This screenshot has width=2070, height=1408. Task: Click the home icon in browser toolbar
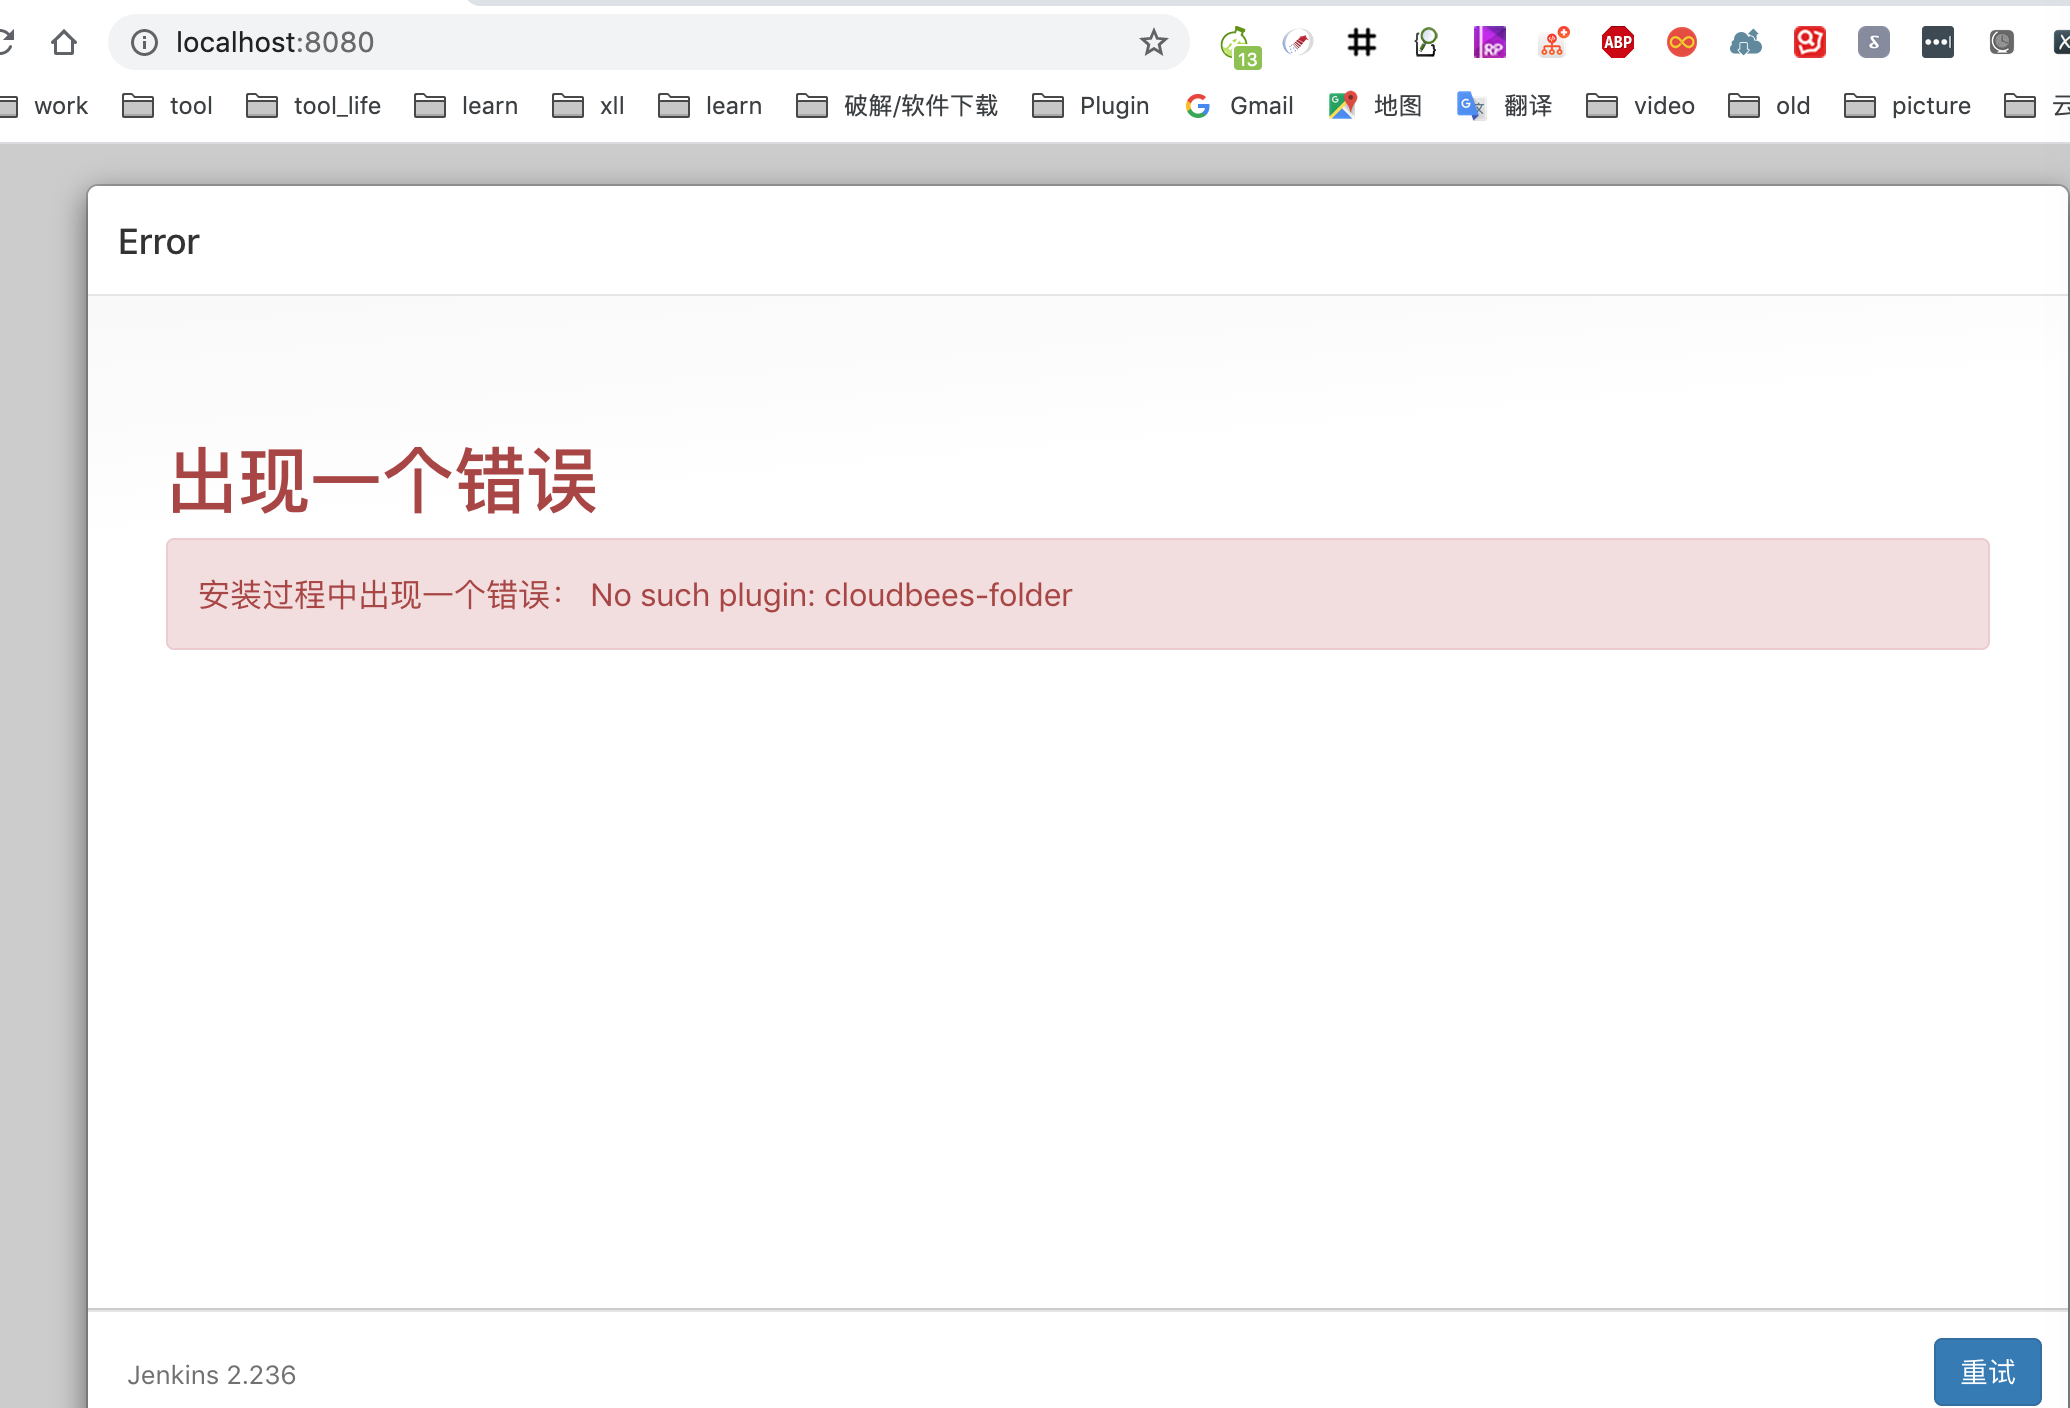[x=64, y=42]
